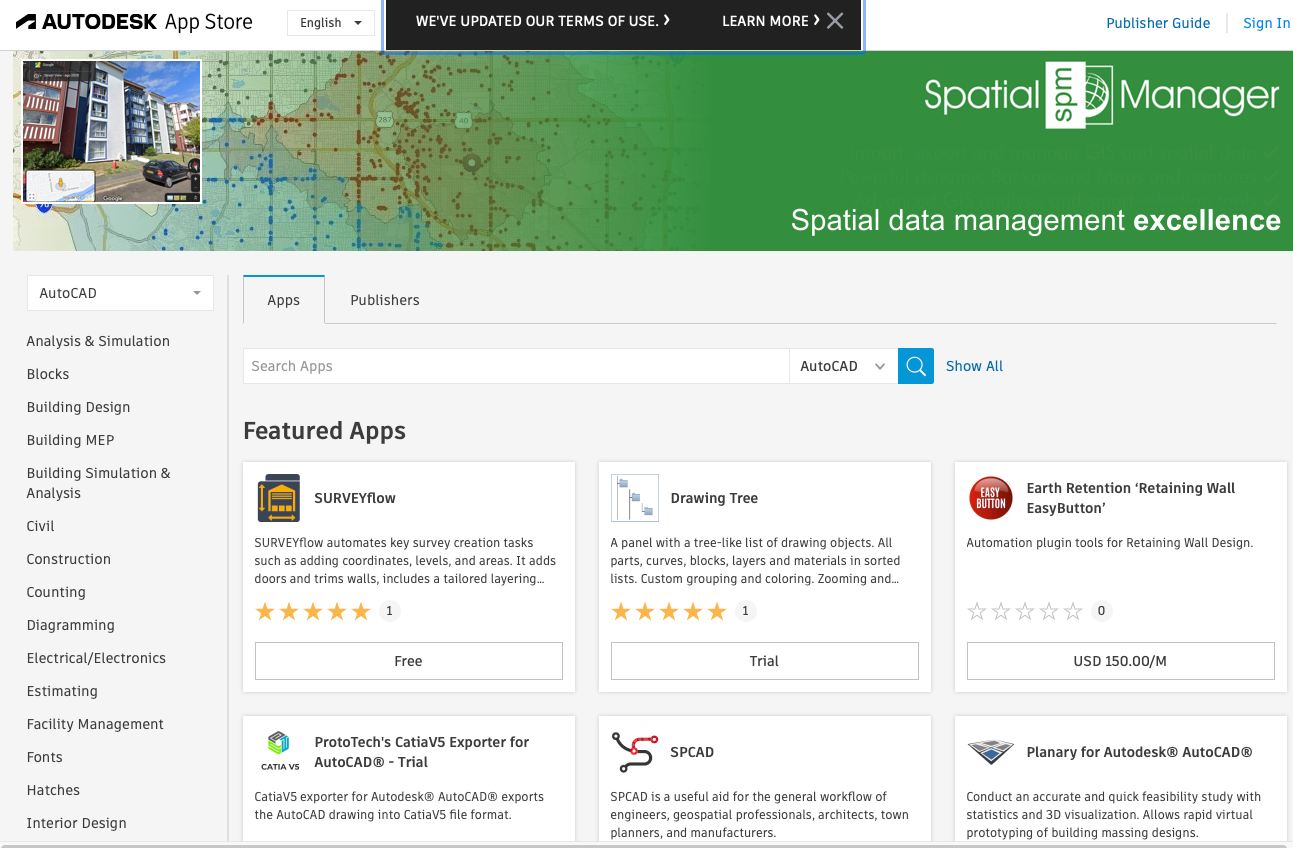Viewport: 1293px width, 848px height.
Task: Select the Fonts category
Action: (x=45, y=757)
